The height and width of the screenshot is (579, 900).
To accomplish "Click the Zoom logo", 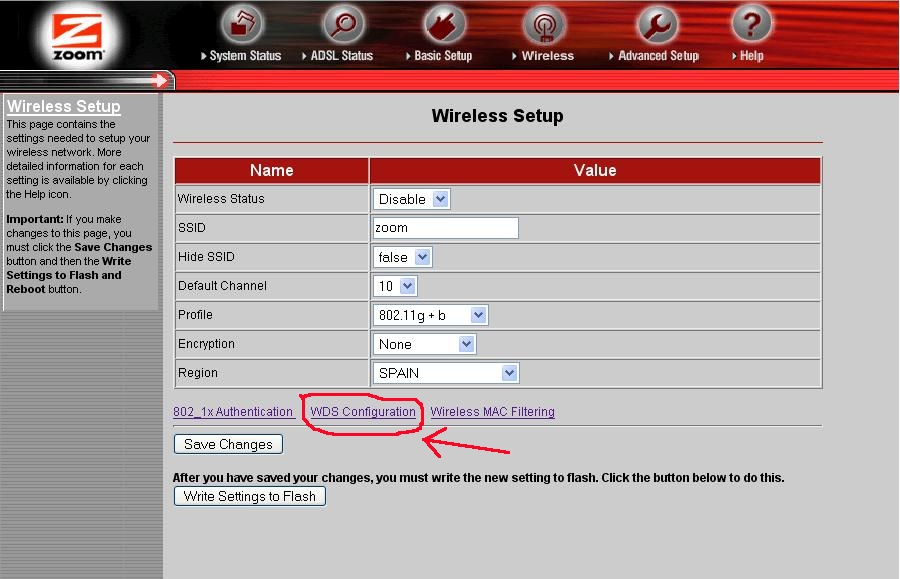I will pos(77,36).
